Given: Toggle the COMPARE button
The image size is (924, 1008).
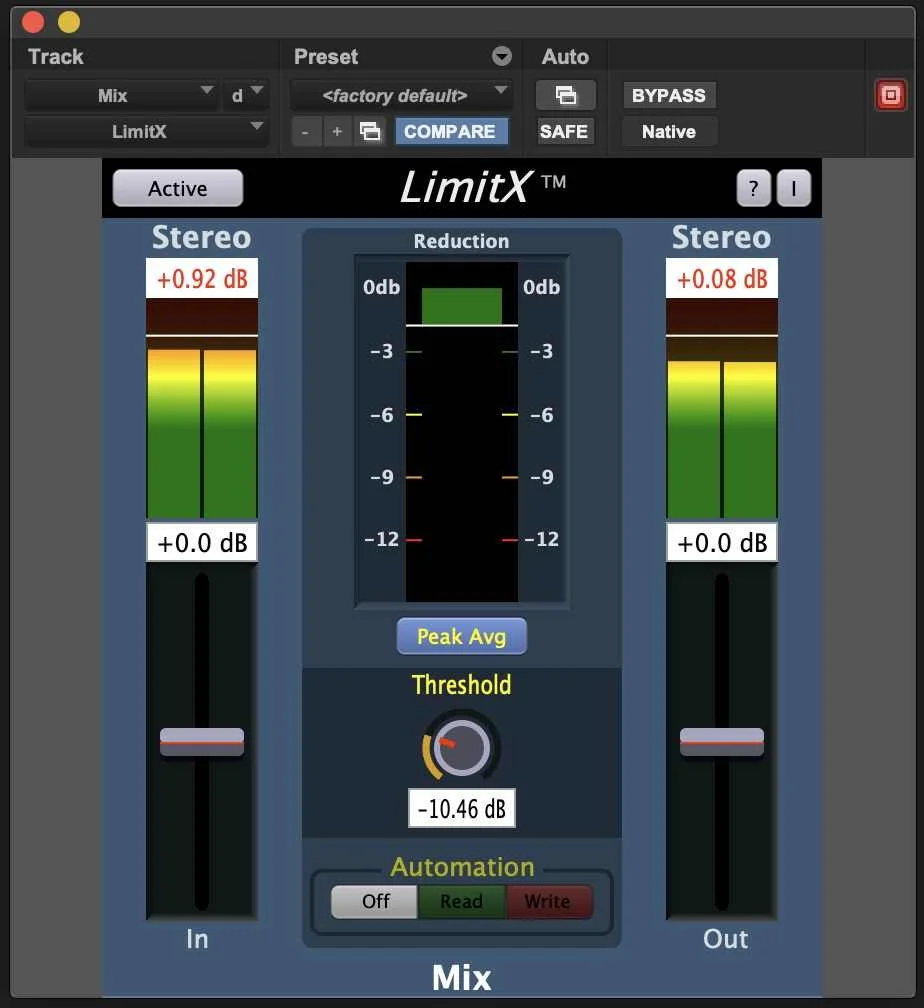Looking at the screenshot, I should [x=450, y=132].
